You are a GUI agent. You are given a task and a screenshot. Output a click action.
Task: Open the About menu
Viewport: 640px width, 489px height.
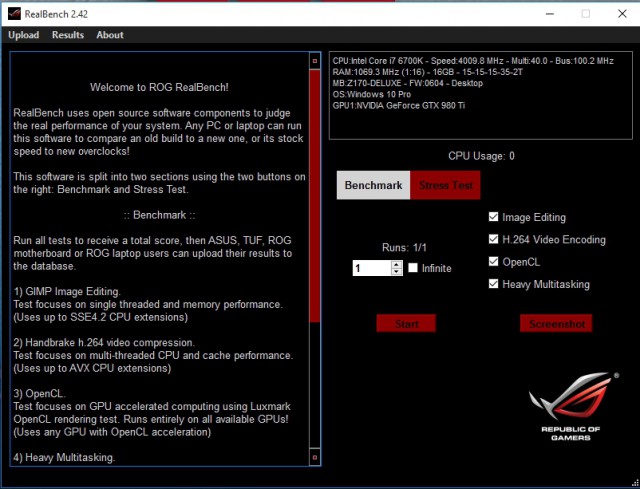click(110, 35)
